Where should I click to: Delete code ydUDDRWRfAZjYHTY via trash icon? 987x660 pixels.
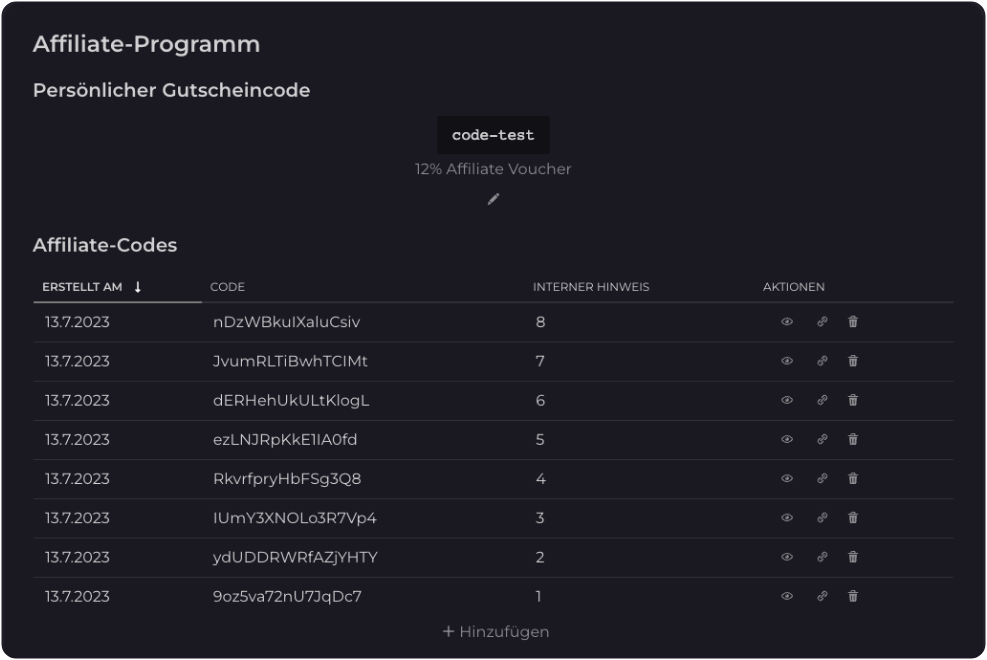click(x=853, y=557)
